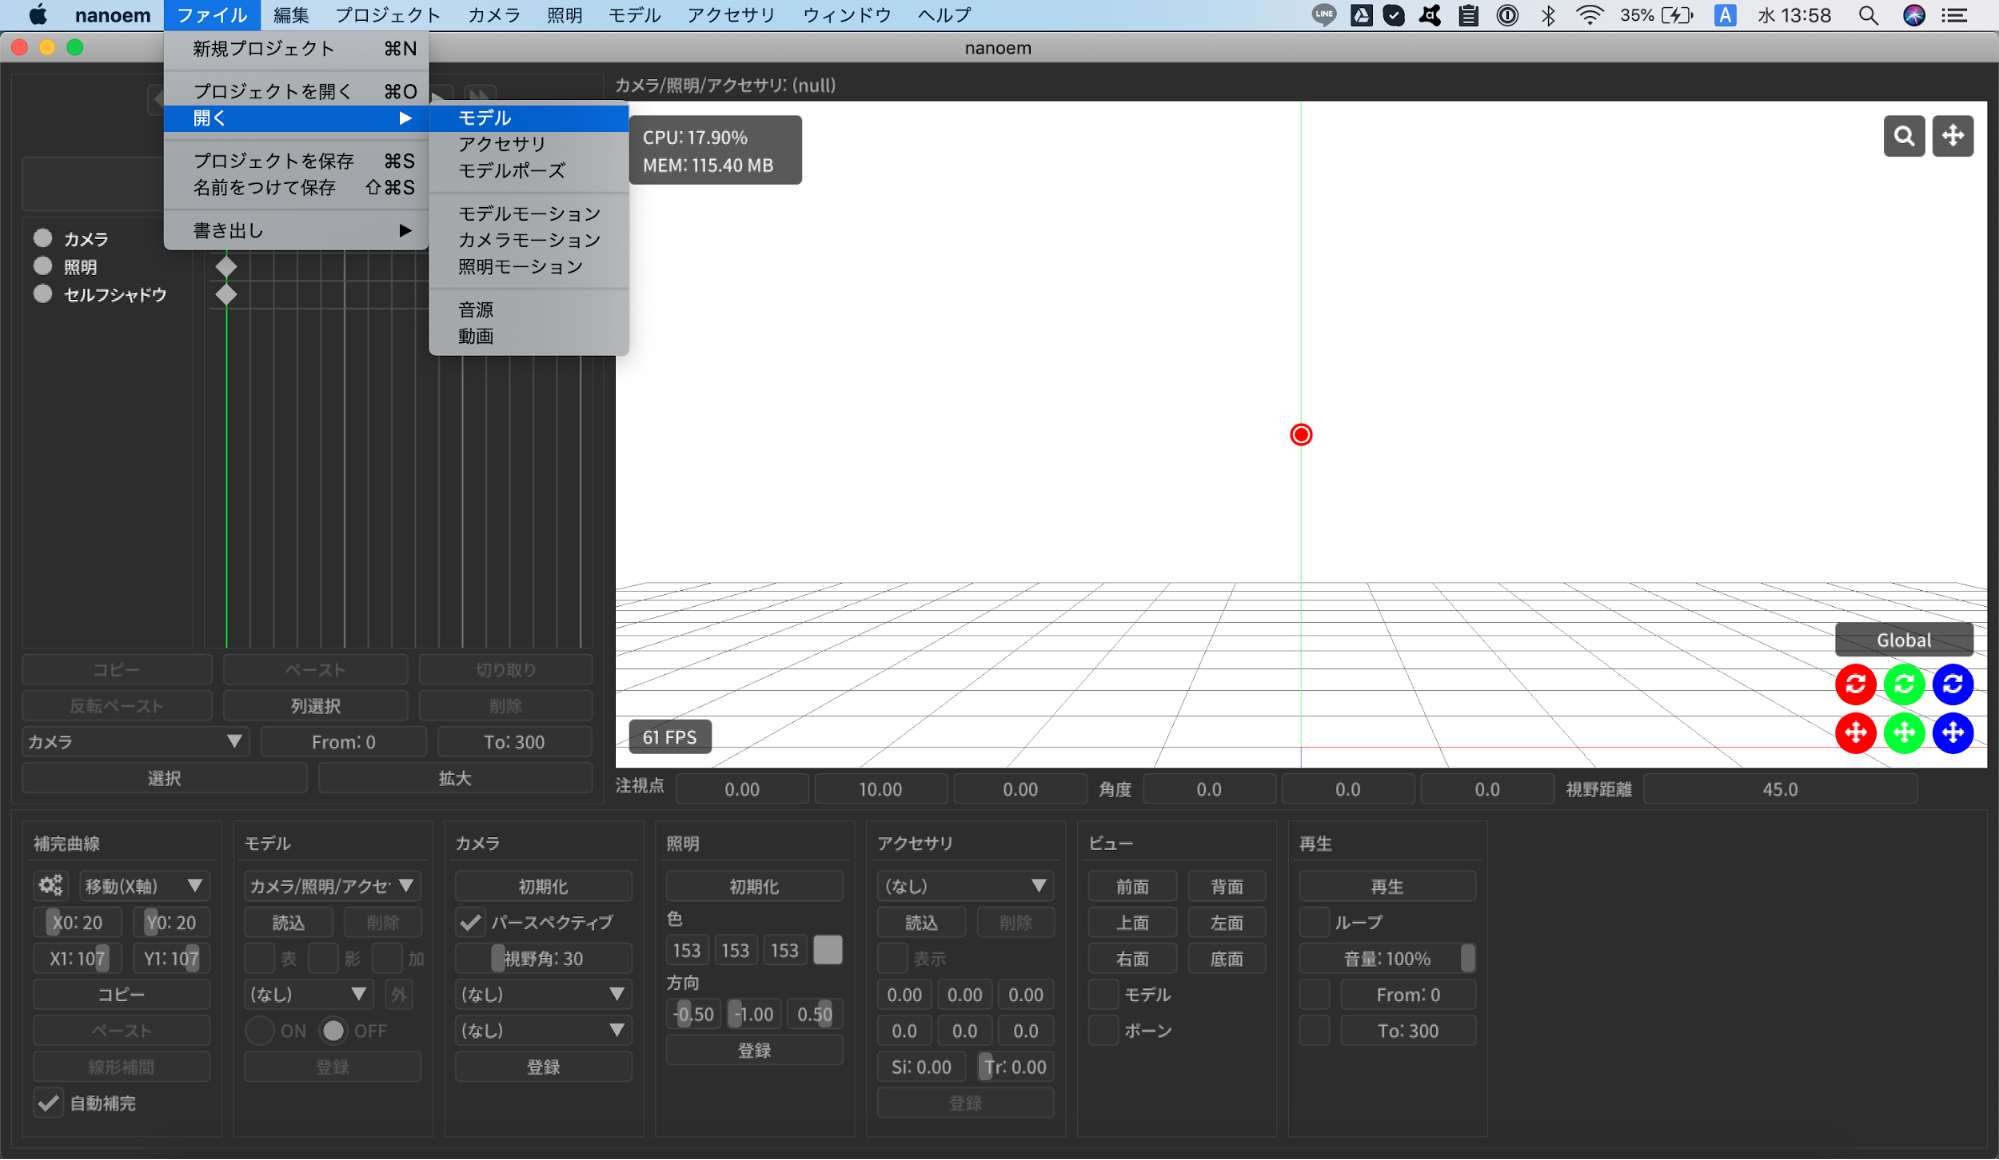Screen dimensions: 1999x1160
Task: Click the From: 0 timeline input field
Action: tap(342, 742)
